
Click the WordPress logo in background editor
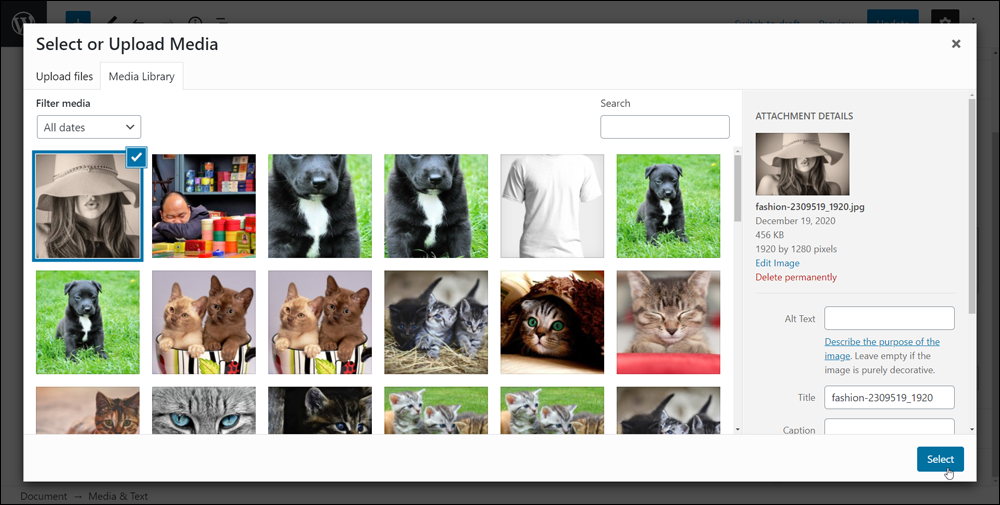(x=23, y=23)
